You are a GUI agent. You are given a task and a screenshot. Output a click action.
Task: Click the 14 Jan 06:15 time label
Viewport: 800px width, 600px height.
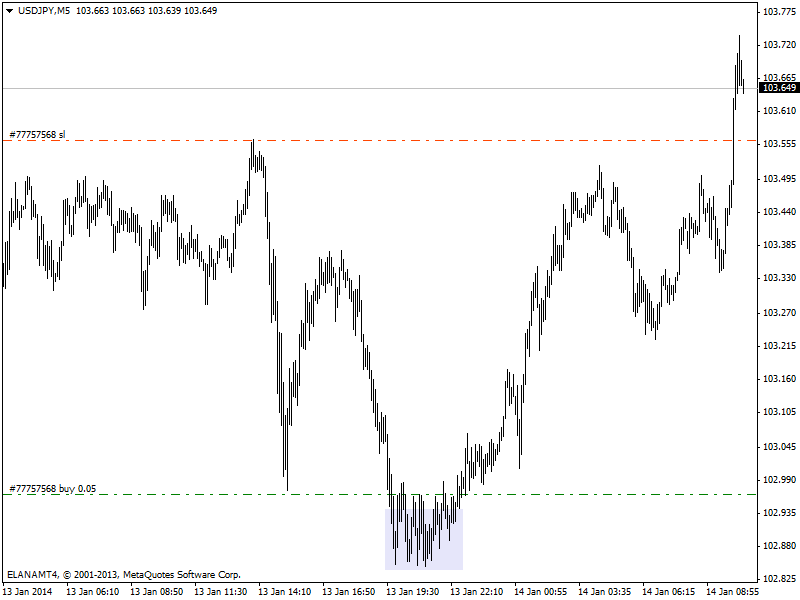(x=669, y=592)
